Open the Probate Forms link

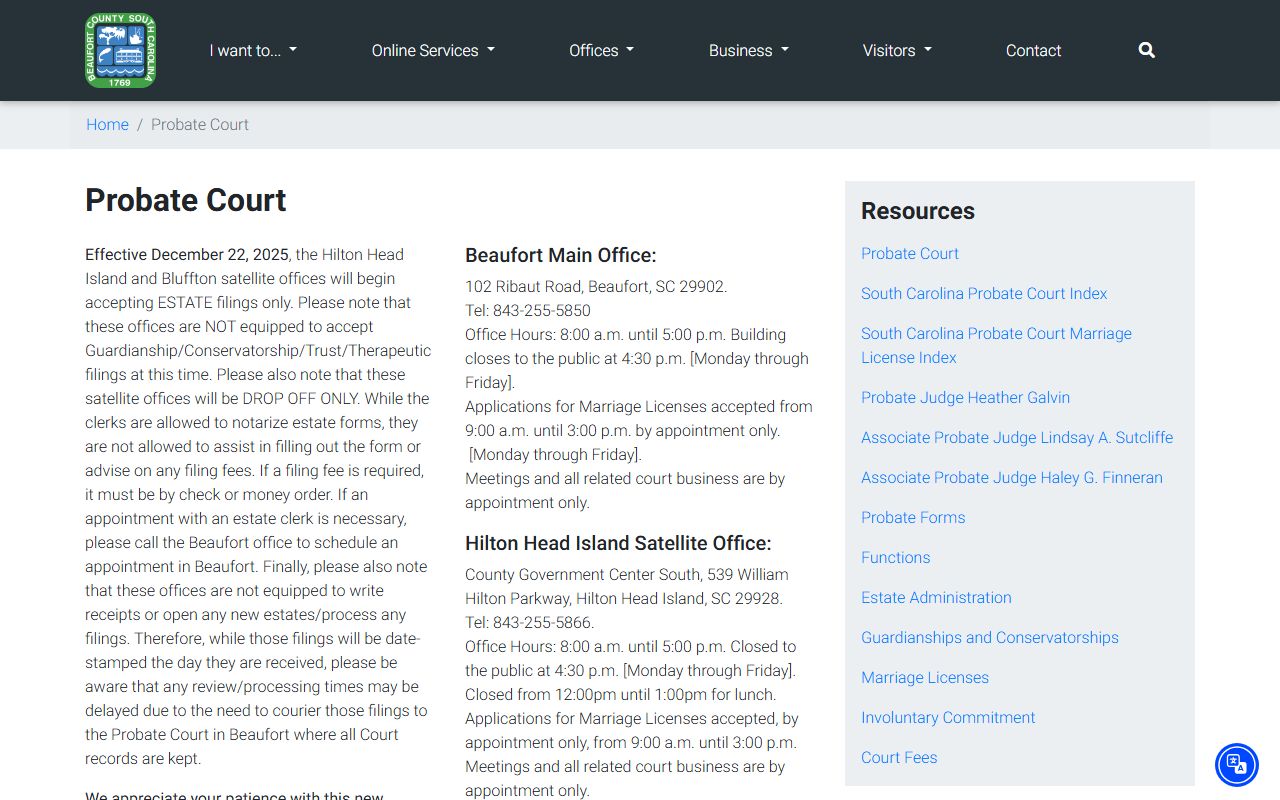913,517
